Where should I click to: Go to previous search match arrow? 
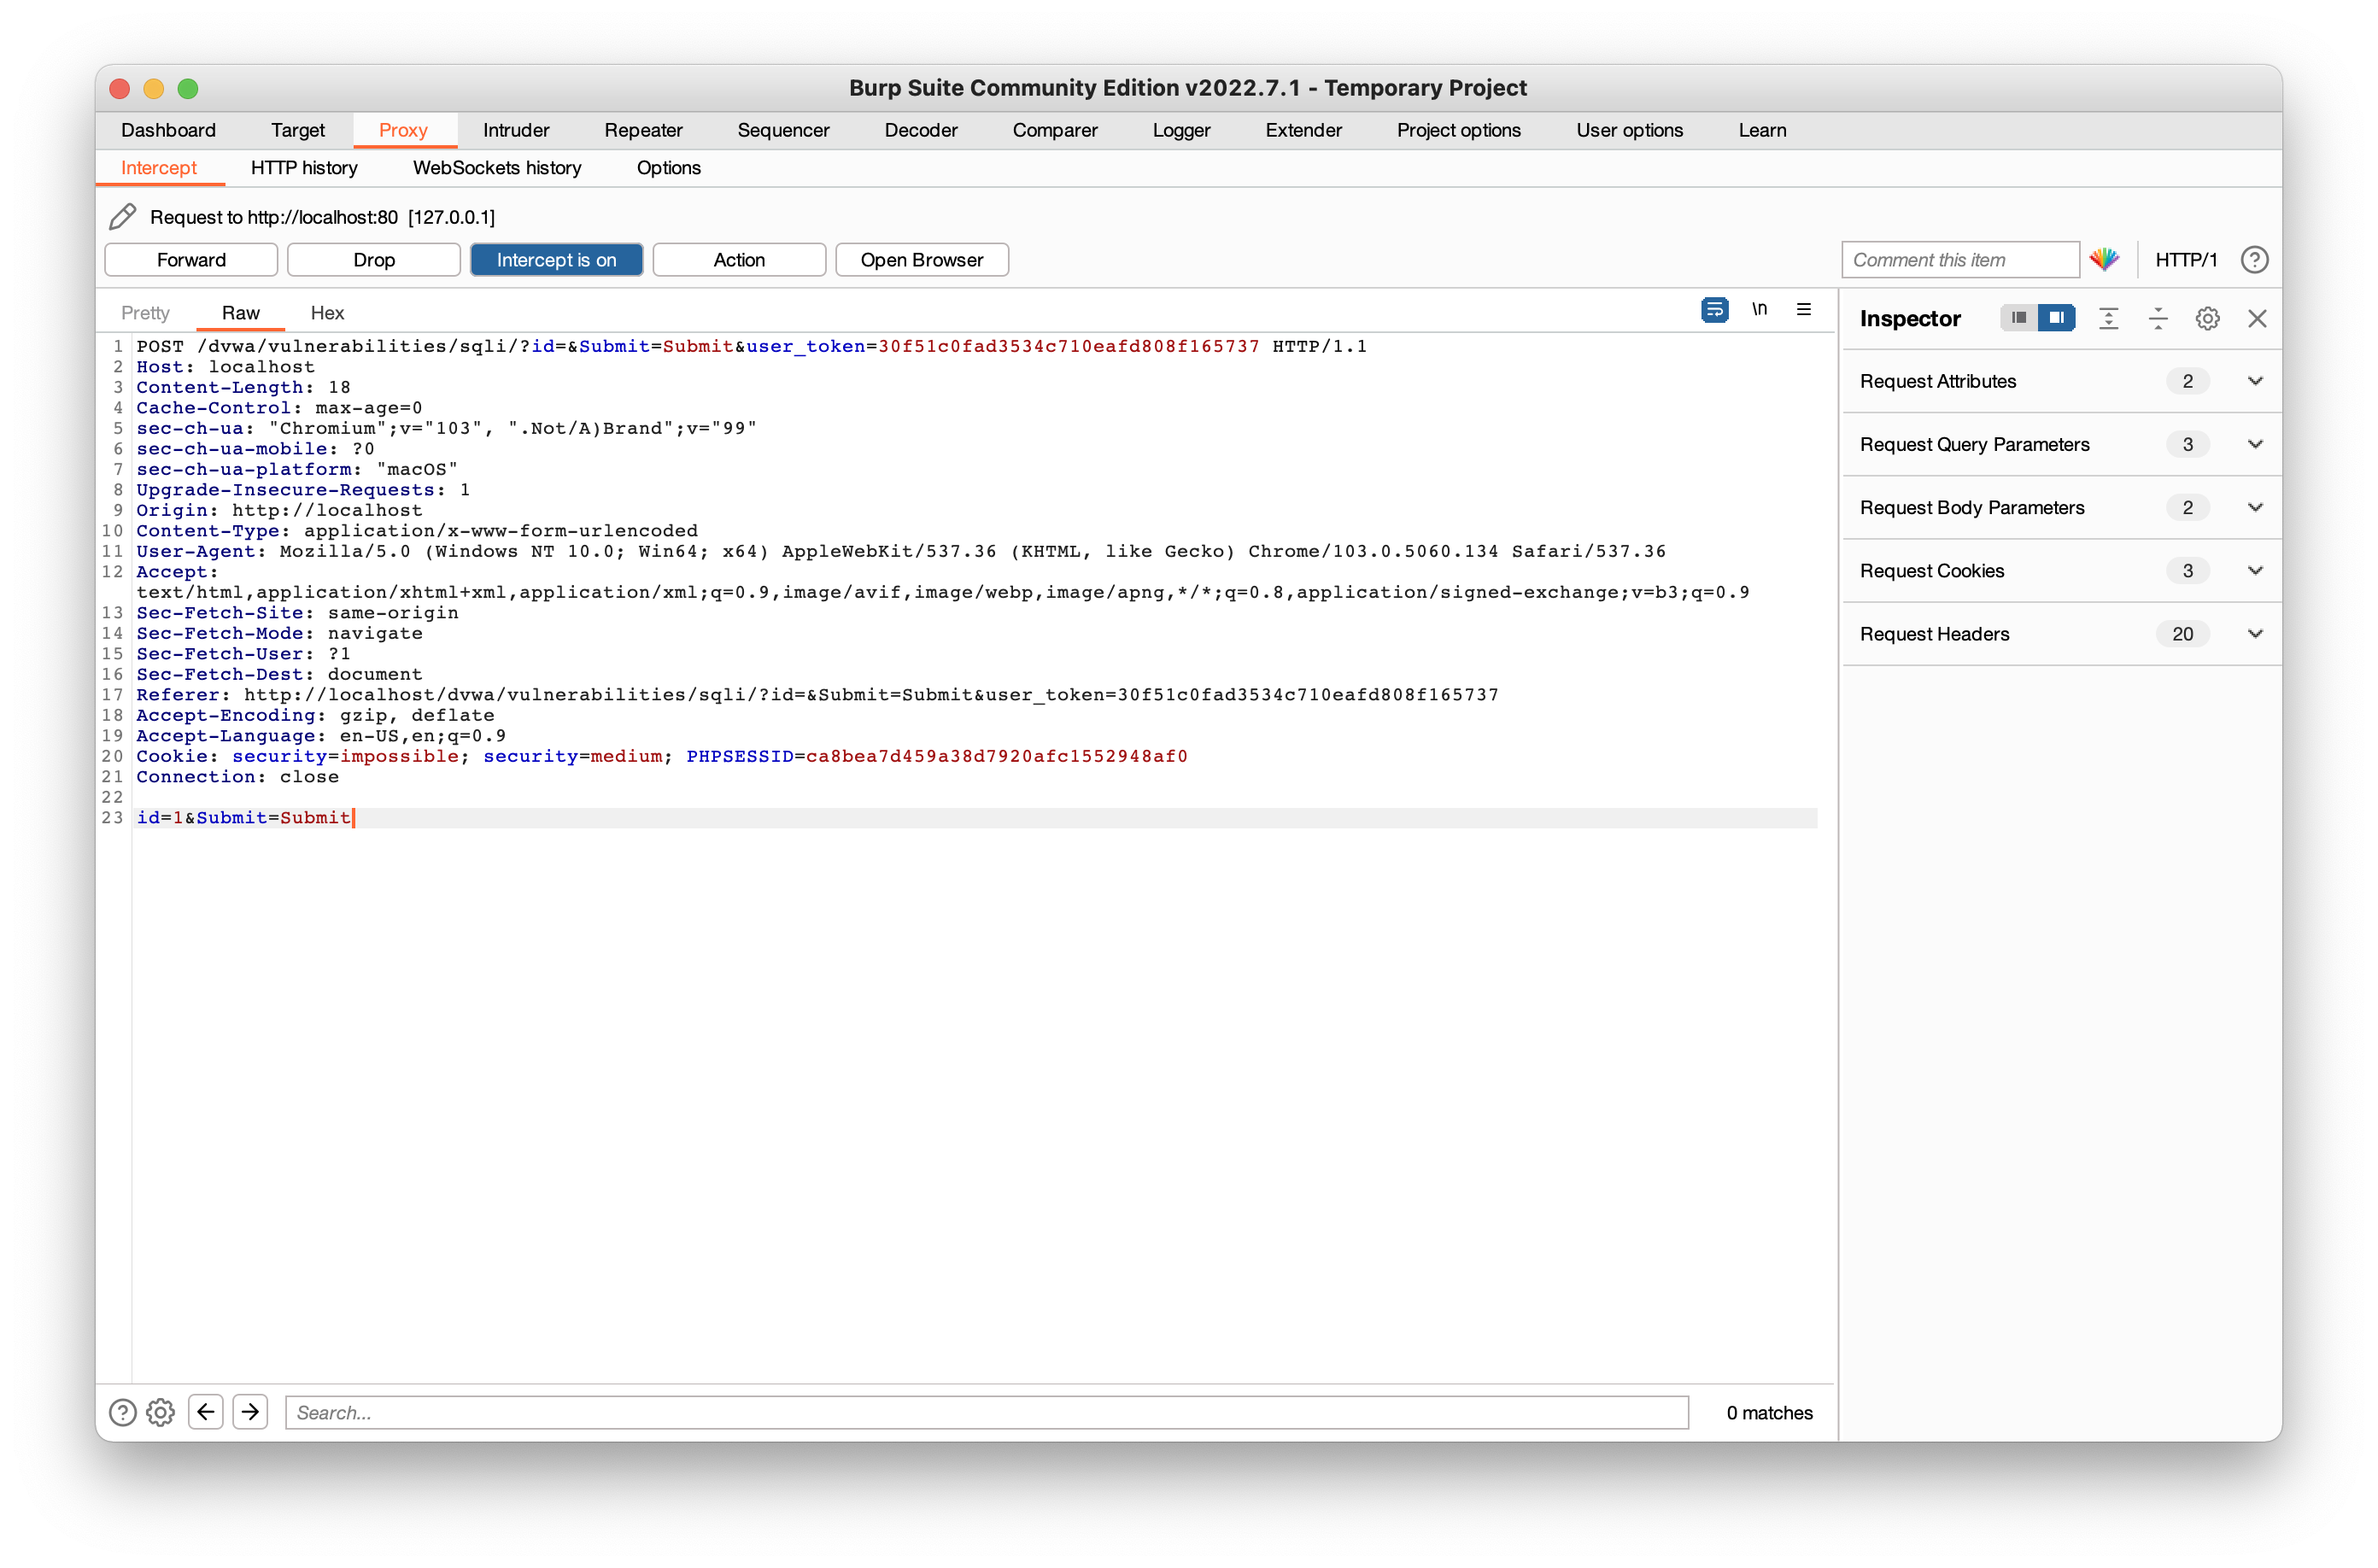tap(206, 1412)
